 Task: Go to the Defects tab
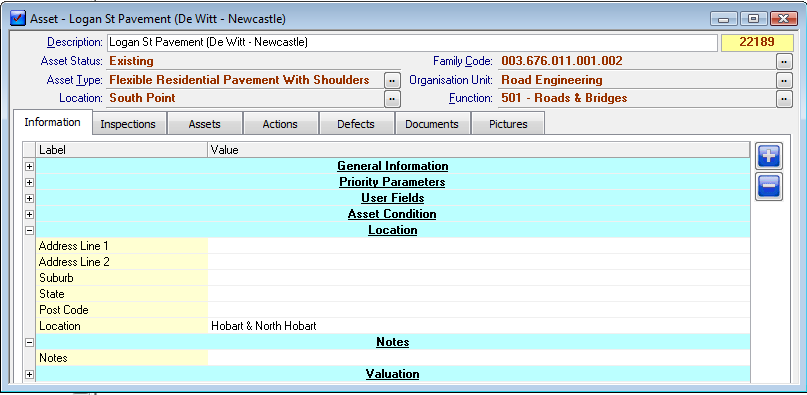pyautogui.click(x=356, y=124)
